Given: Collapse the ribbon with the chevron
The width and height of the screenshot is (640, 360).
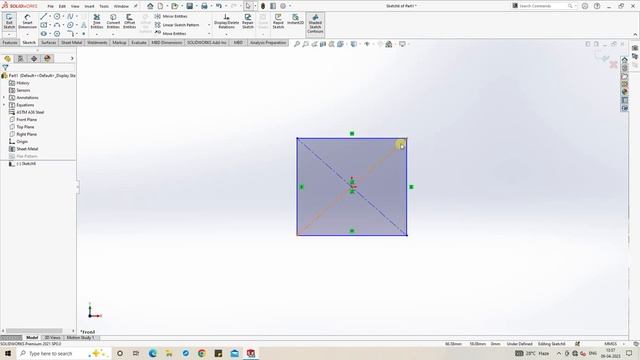Looking at the screenshot, I should (x=635, y=34).
